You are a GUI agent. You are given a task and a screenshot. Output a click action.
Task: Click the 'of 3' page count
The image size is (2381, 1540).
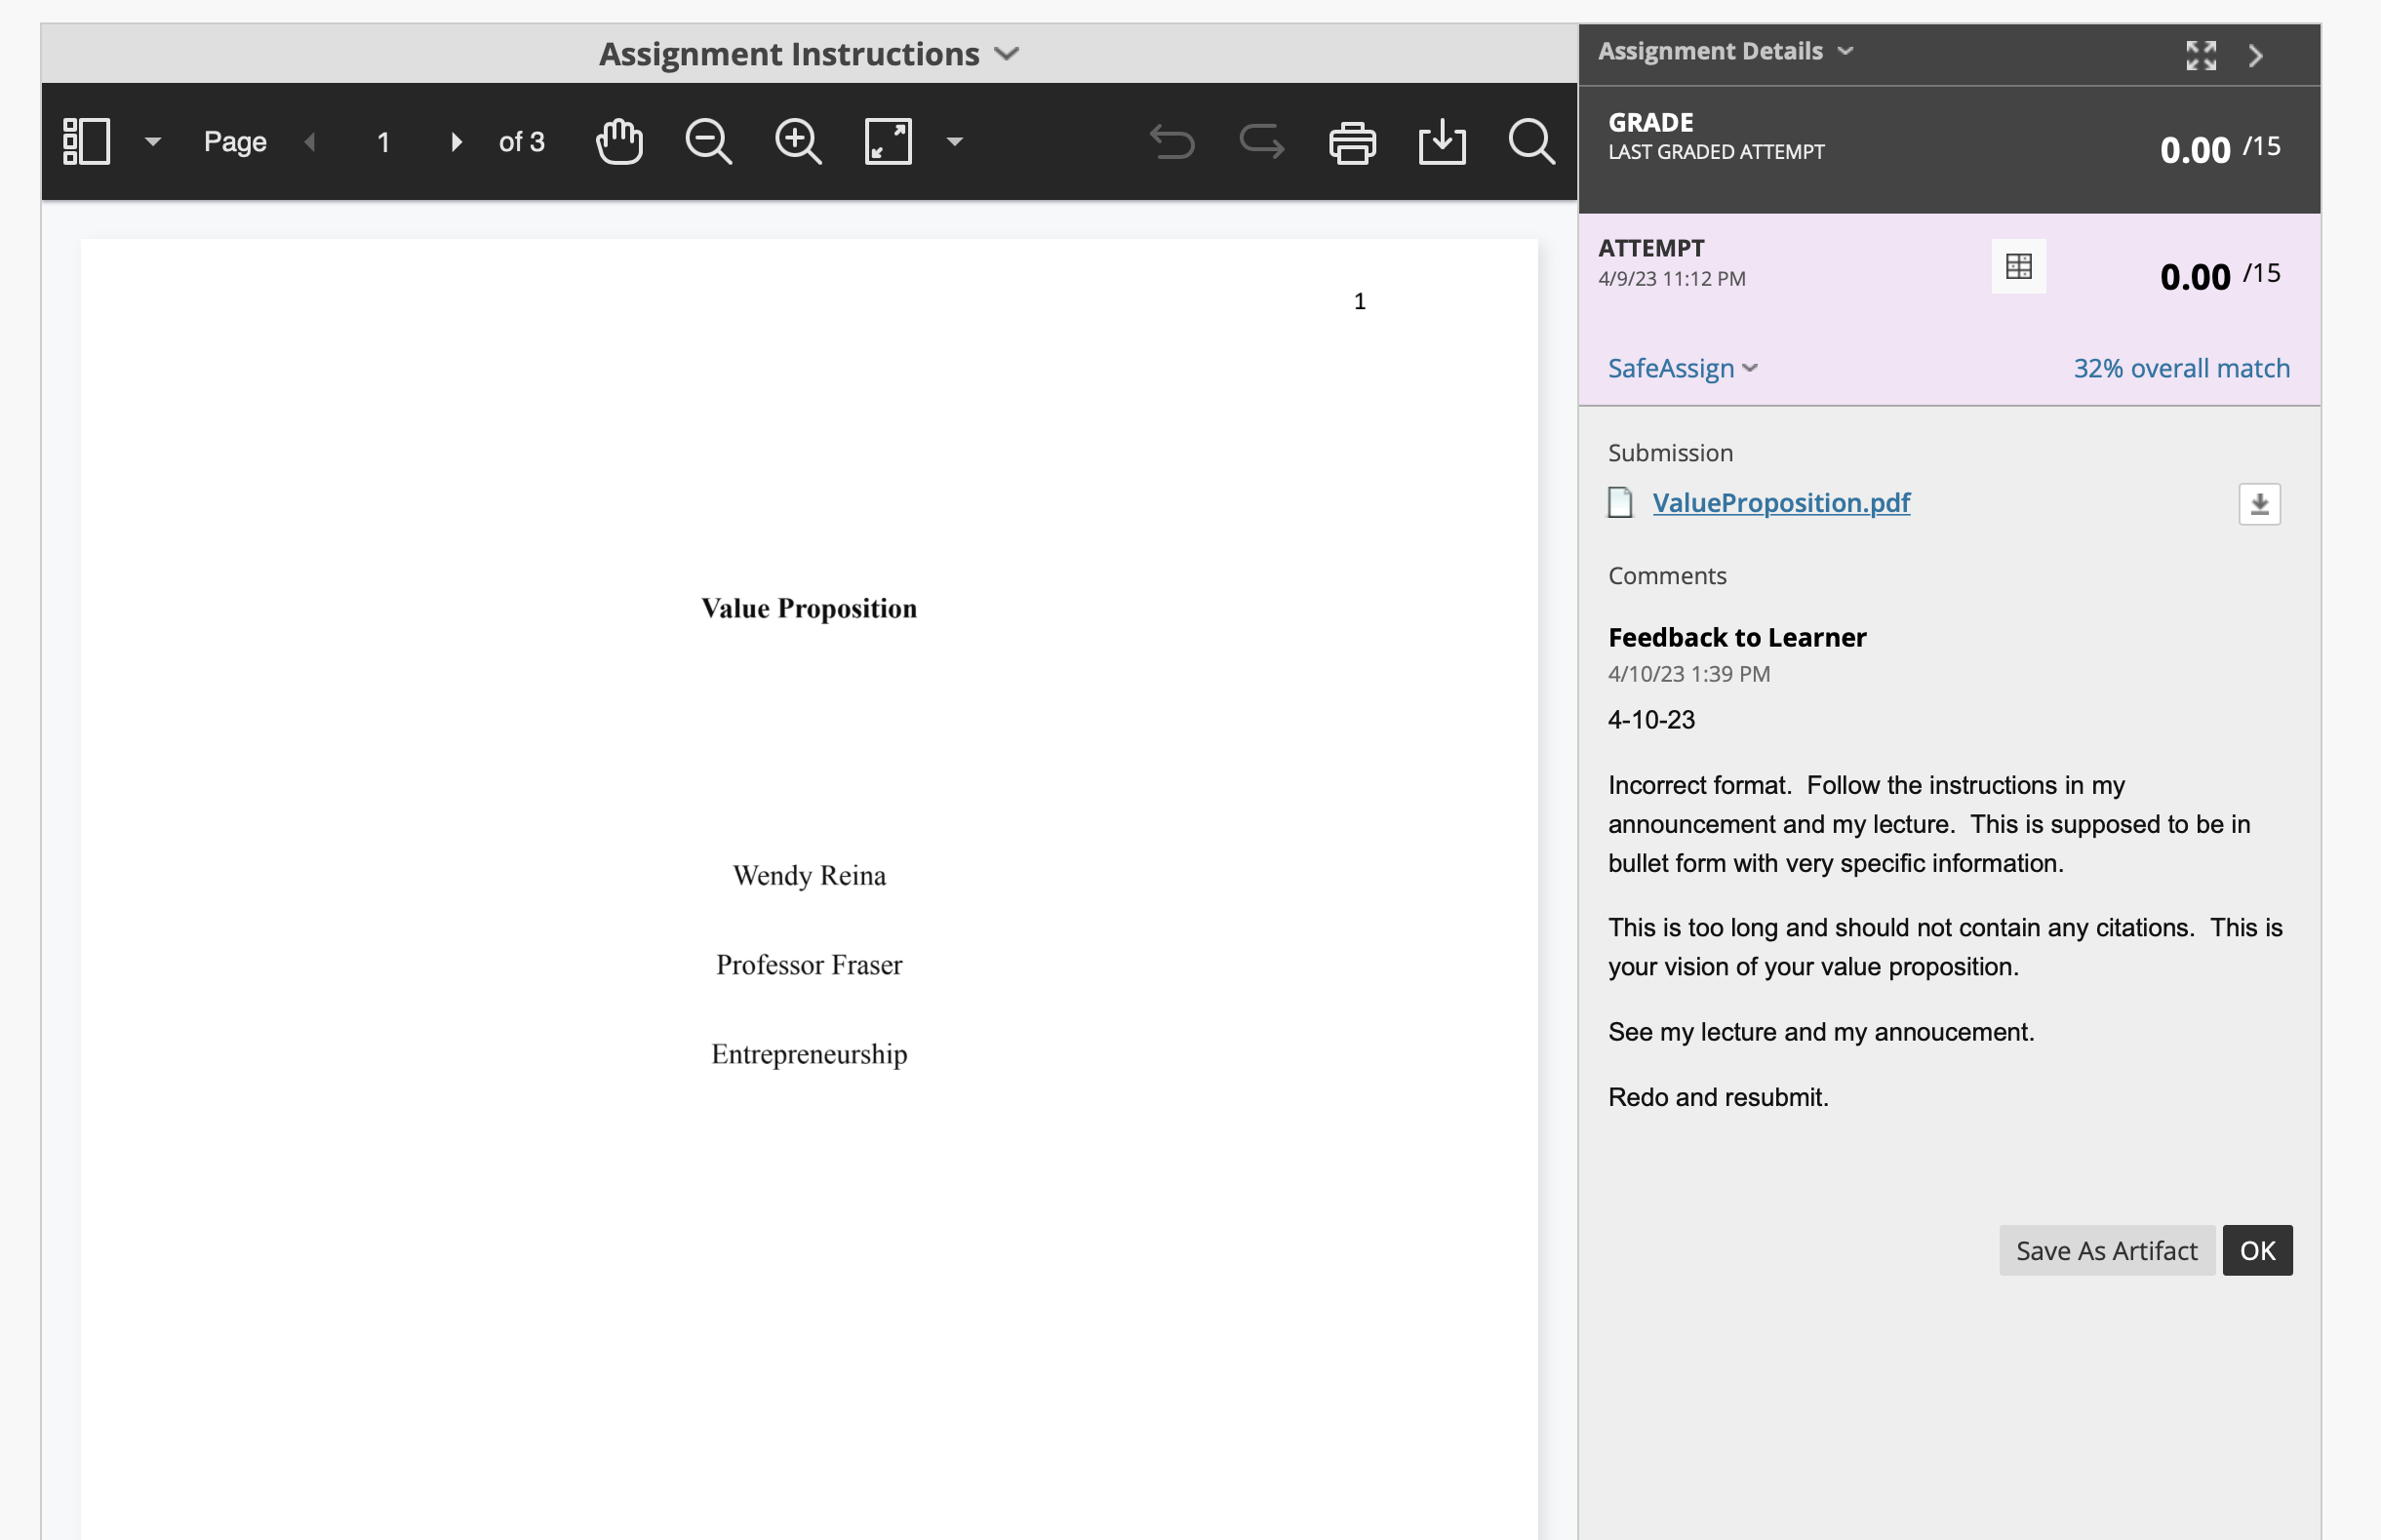point(521,142)
